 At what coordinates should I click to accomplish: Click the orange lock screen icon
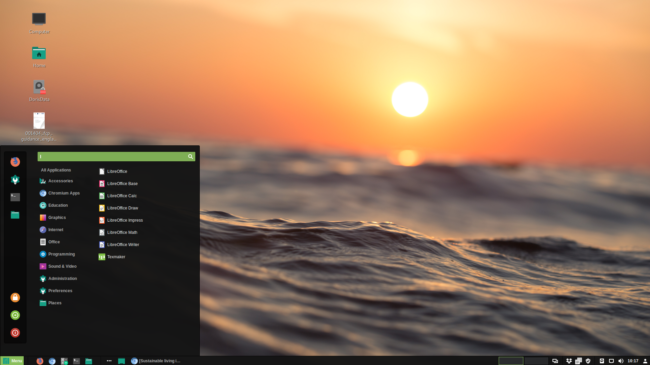coord(15,297)
